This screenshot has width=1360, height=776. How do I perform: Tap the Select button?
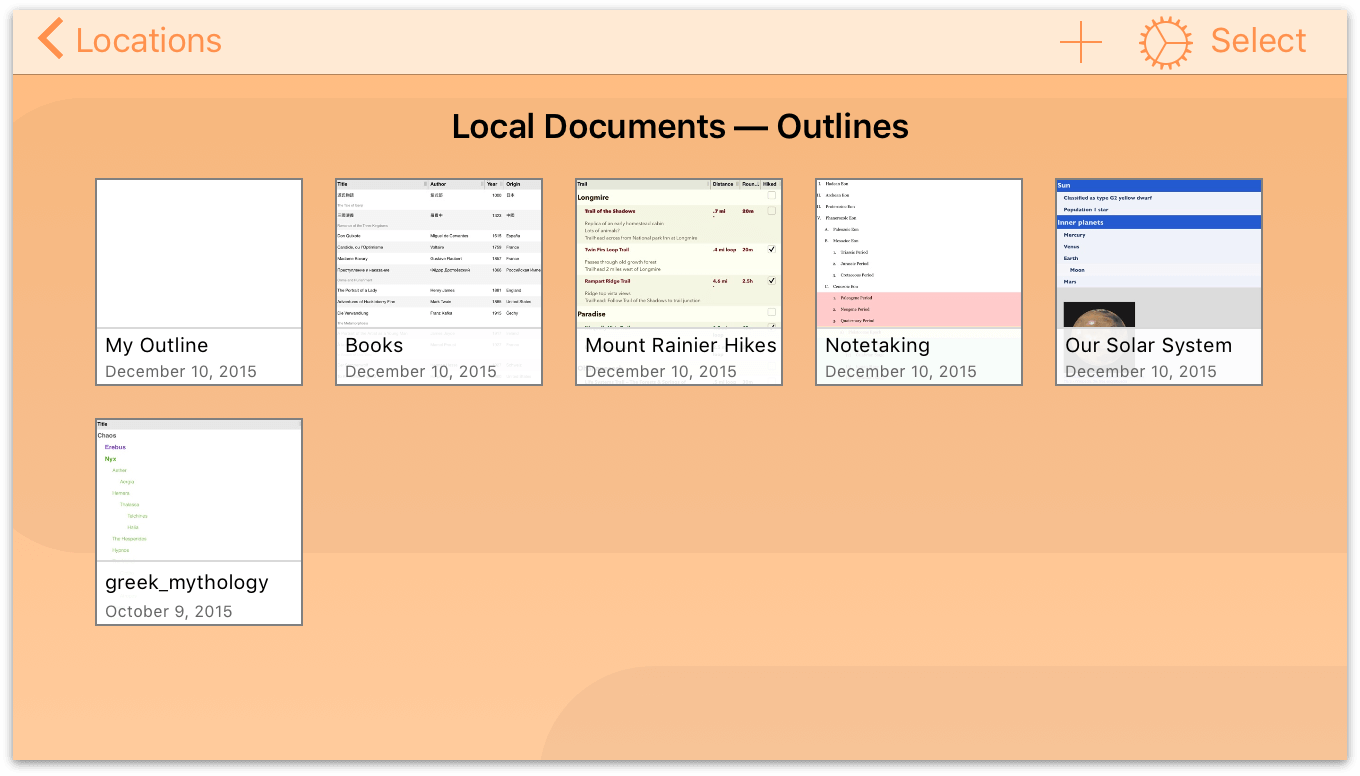[1258, 41]
